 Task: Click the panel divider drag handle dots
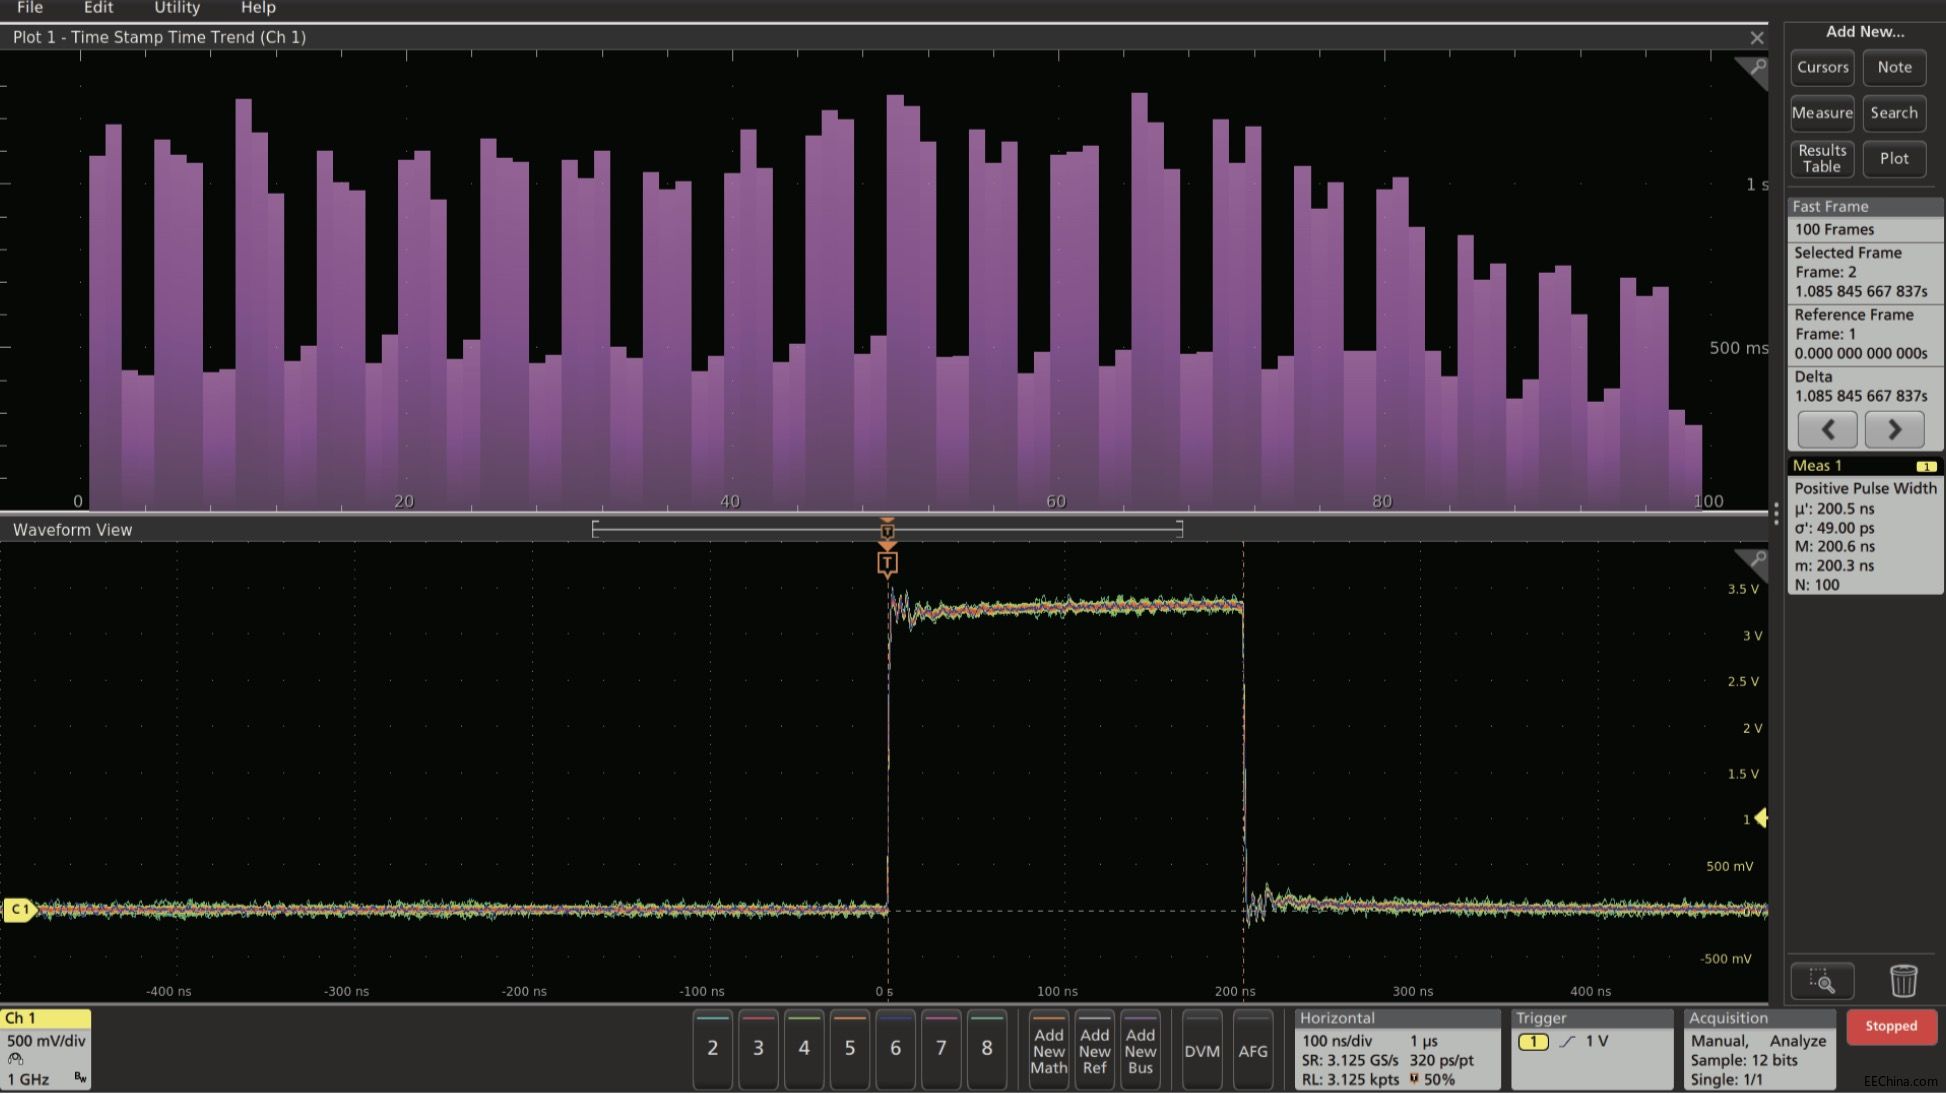coord(1775,513)
